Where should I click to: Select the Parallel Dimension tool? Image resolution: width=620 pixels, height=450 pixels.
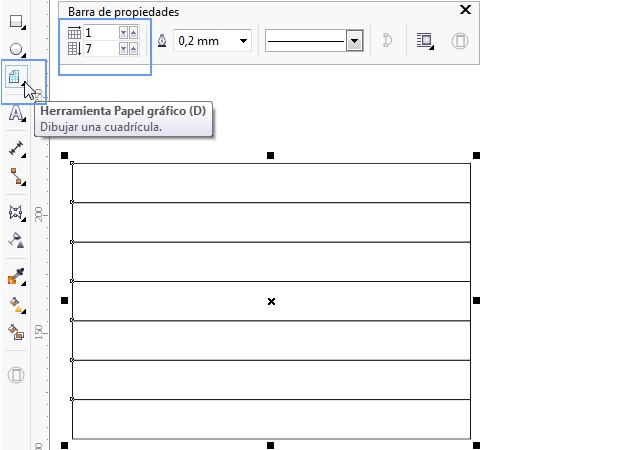tap(16, 148)
